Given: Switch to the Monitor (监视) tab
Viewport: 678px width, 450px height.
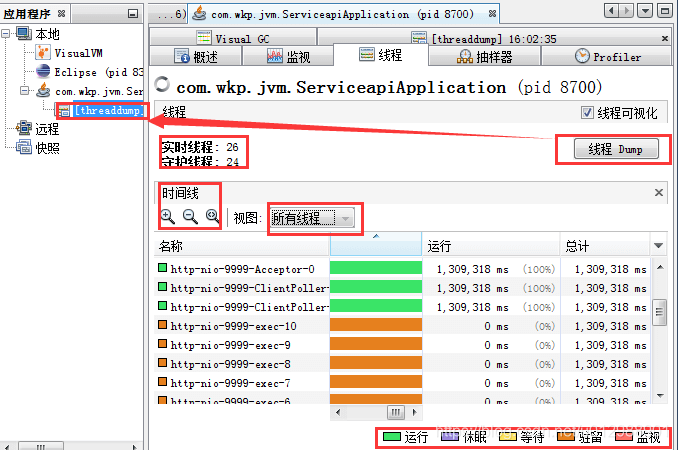Looking at the screenshot, I should (288, 56).
